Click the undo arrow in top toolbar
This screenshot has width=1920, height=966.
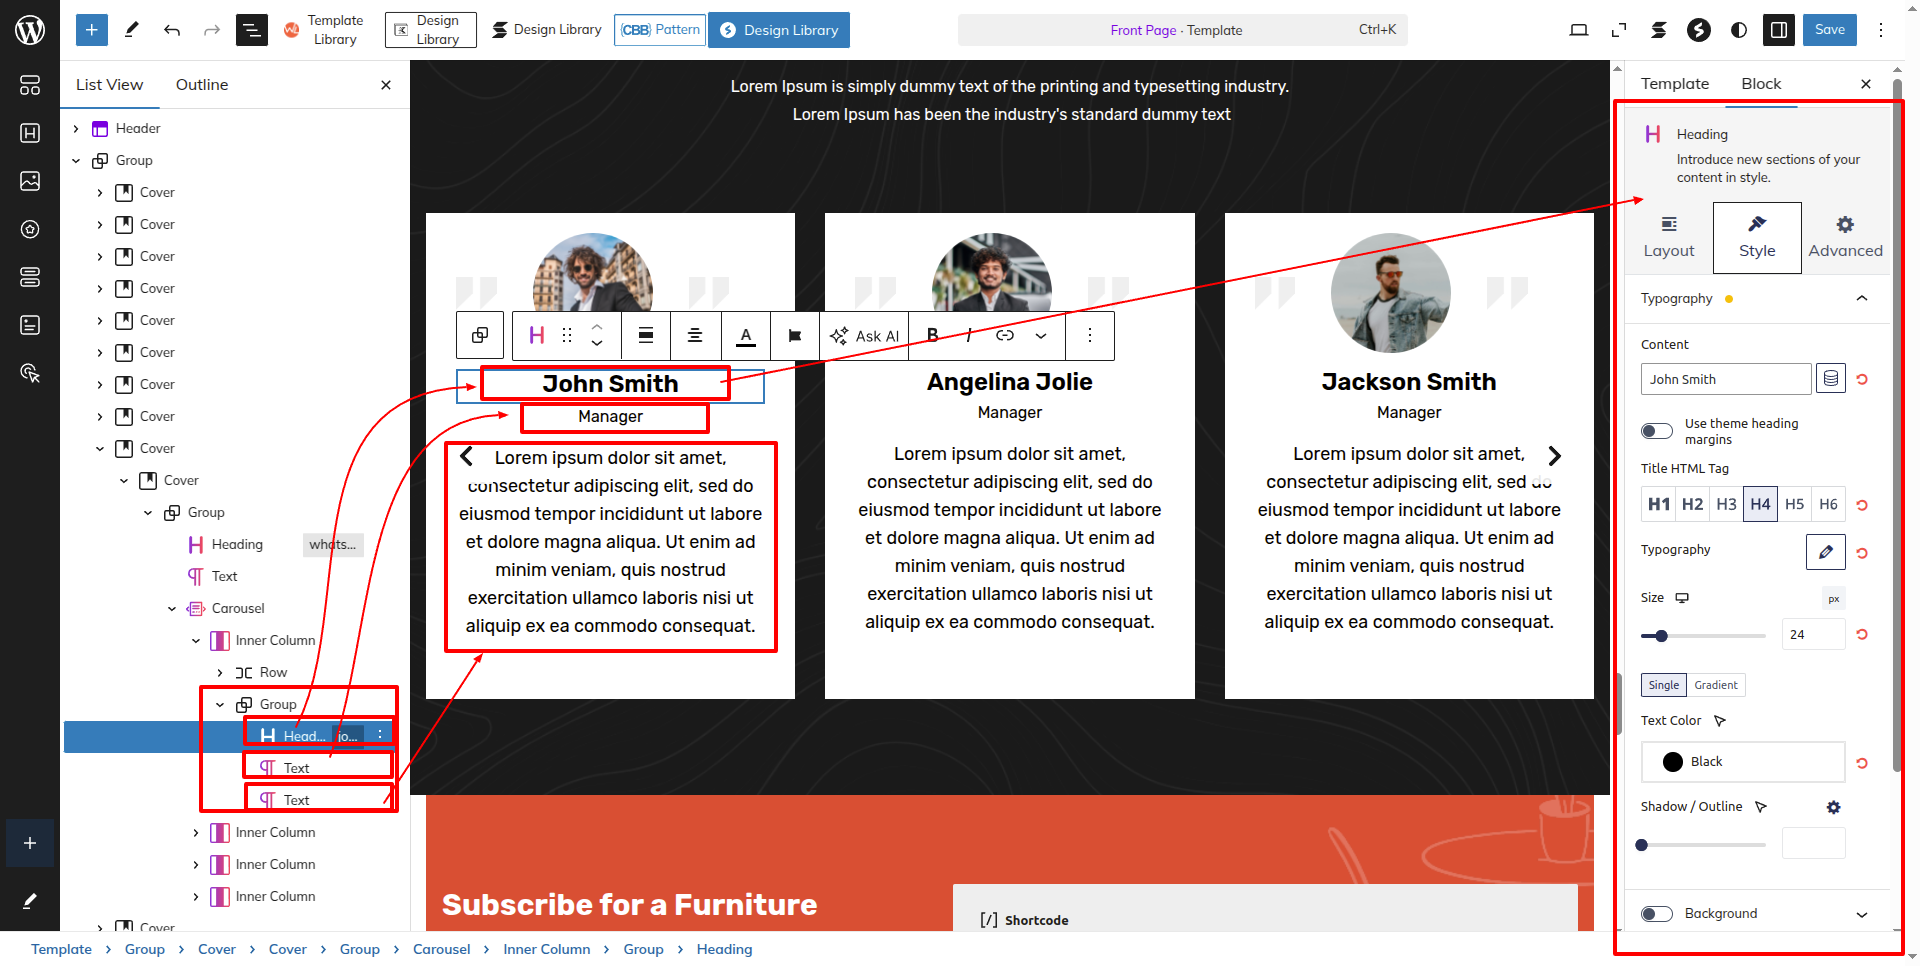172,30
